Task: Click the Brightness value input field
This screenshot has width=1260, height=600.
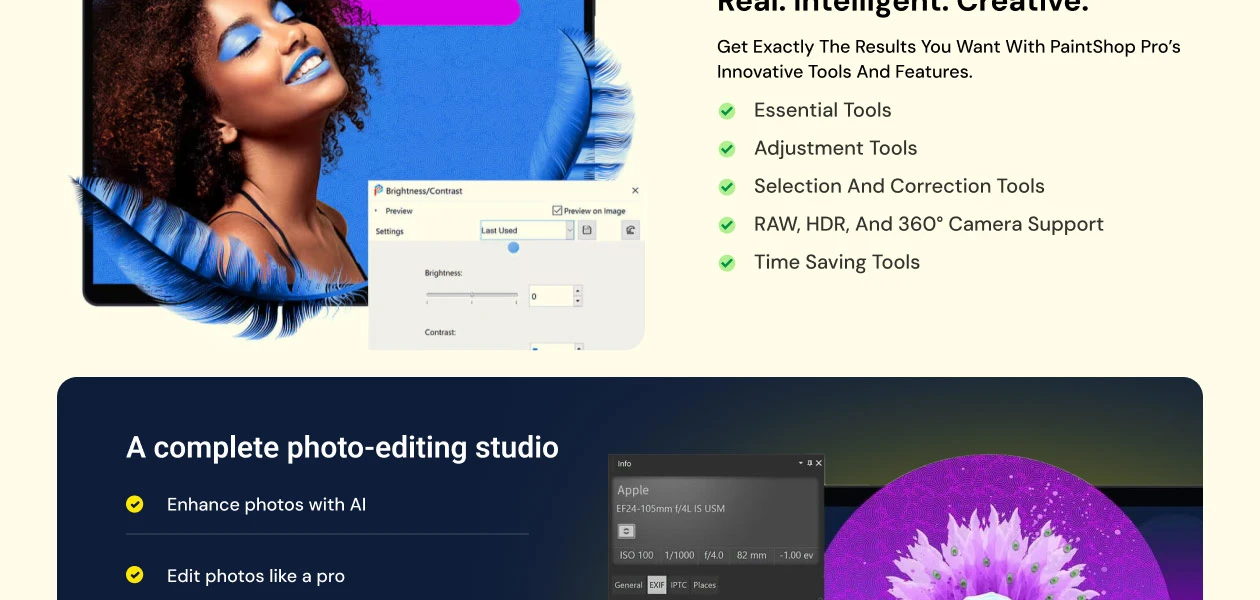Action: click(x=550, y=295)
